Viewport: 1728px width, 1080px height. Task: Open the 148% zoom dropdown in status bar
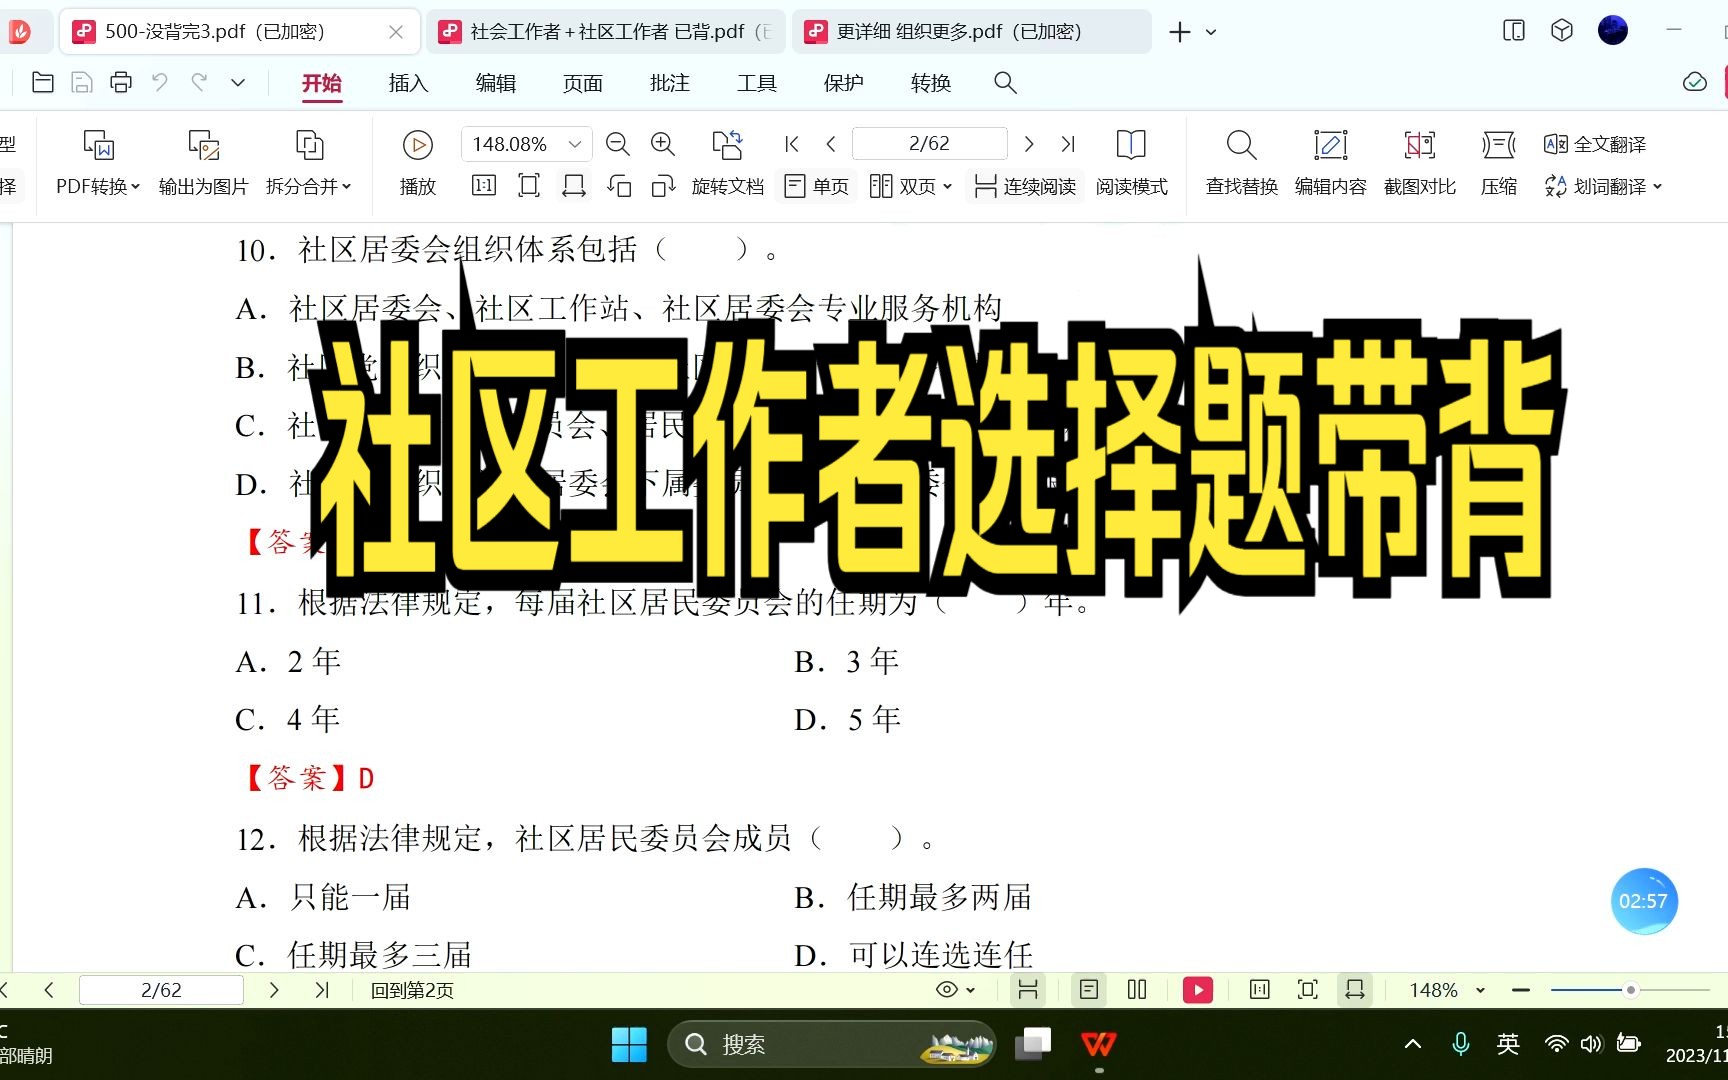pyautogui.click(x=1447, y=990)
